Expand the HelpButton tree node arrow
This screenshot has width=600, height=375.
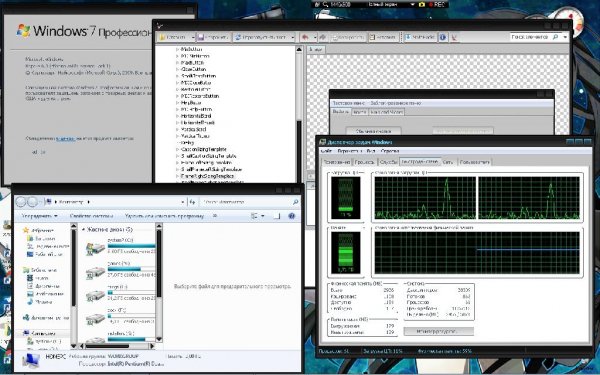click(x=177, y=103)
